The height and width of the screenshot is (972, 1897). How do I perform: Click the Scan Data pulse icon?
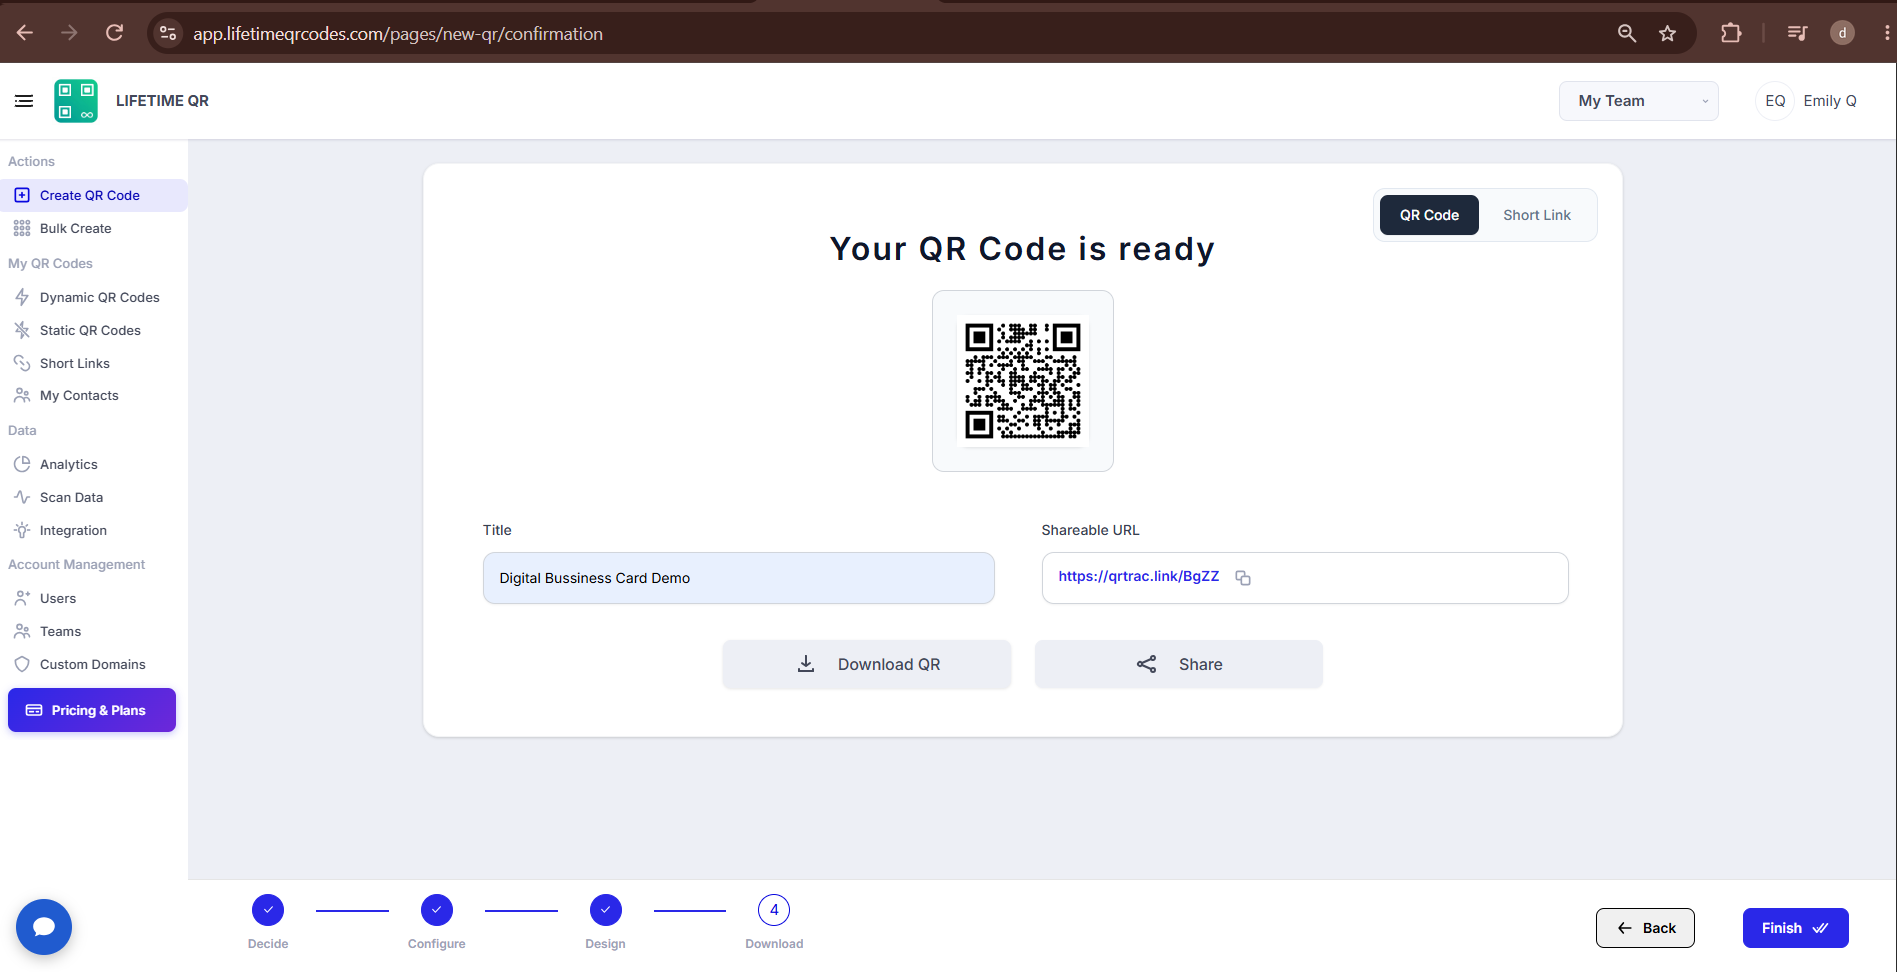coord(22,497)
